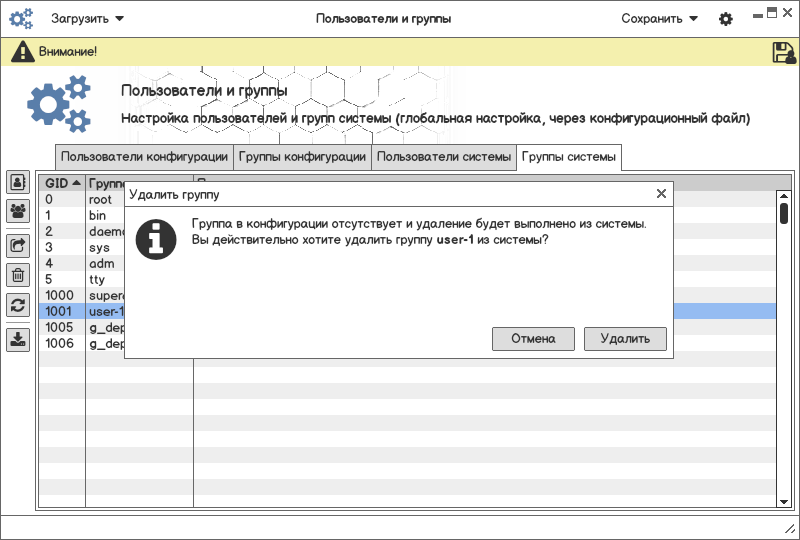Click the add group sidebar icon
This screenshot has height=540, width=800.
click(x=18, y=211)
